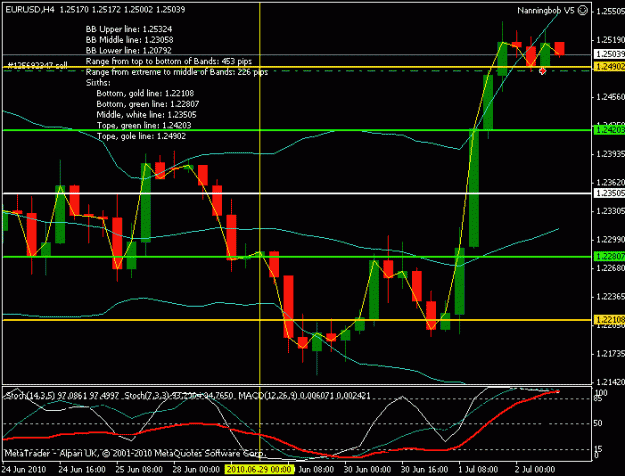Image resolution: width=625 pixels, height=476 pixels.
Task: Click the green price tag 1.22807
Action: [609, 256]
